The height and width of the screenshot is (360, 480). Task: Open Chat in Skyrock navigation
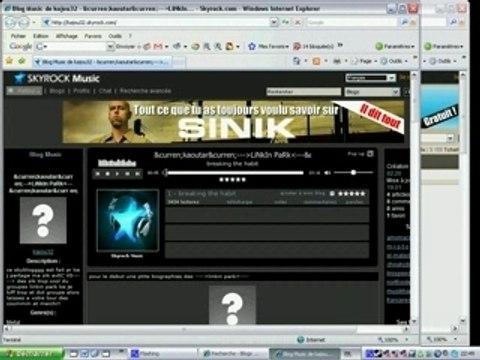[x=105, y=91]
